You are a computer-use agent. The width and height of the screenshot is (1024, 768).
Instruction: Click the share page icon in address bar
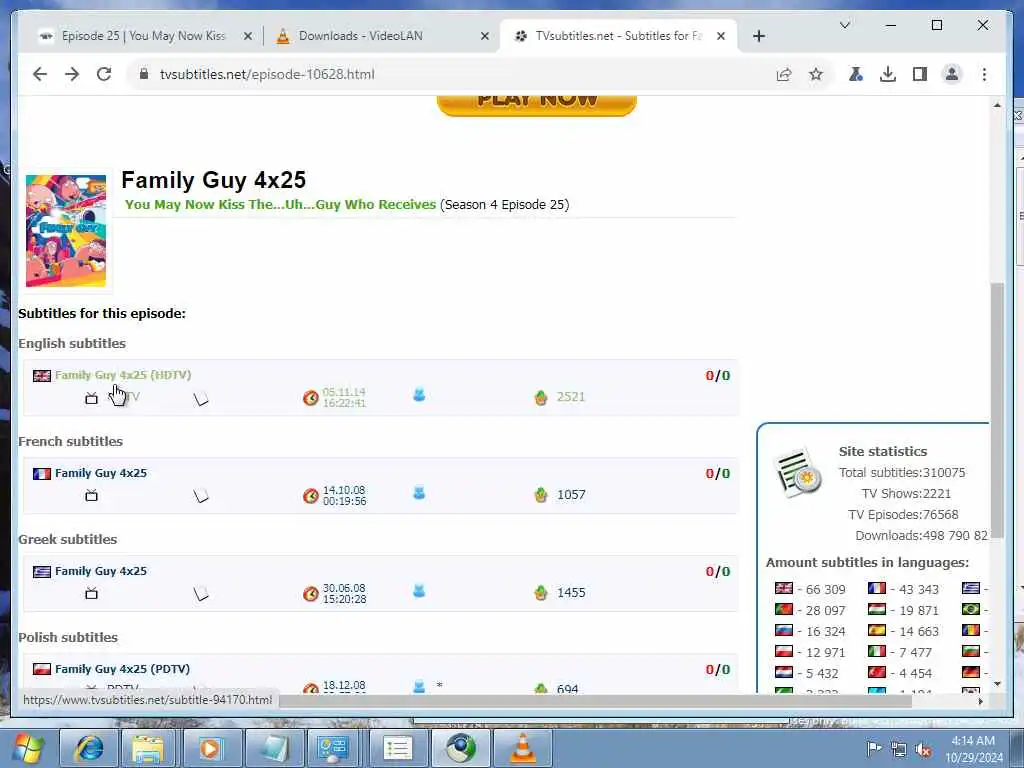tap(784, 74)
